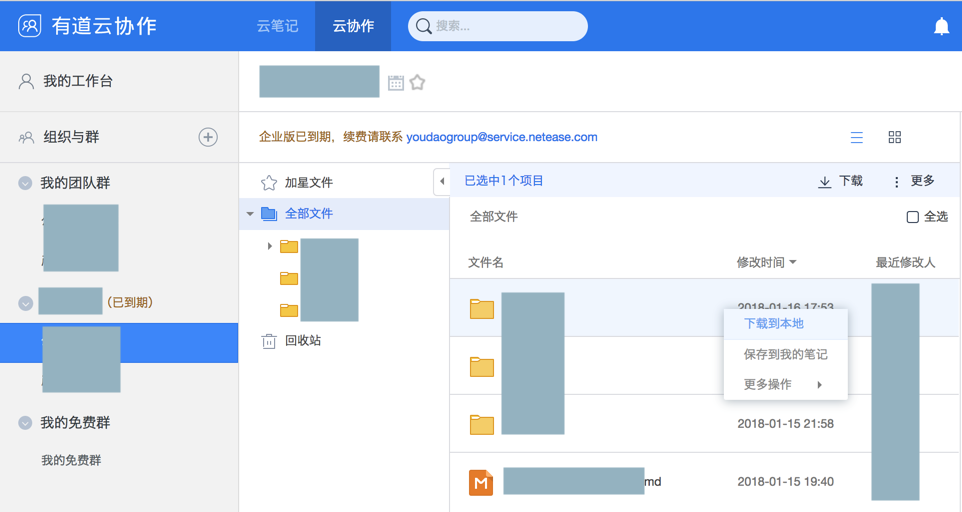The width and height of the screenshot is (962, 512).
Task: Collapse the 全部文件 tree node
Action: point(250,214)
